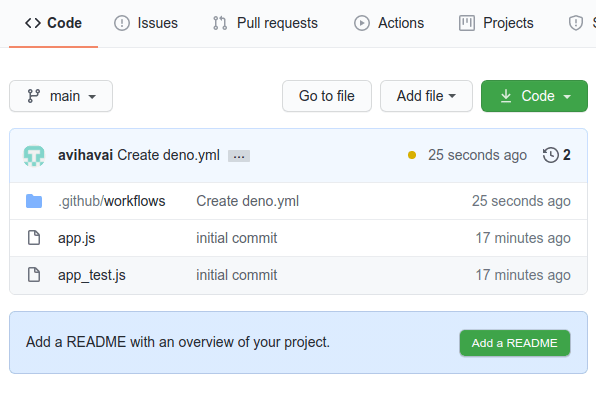Expand the Add file dropdown
Image resolution: width=596 pixels, height=398 pixels.
tap(426, 96)
